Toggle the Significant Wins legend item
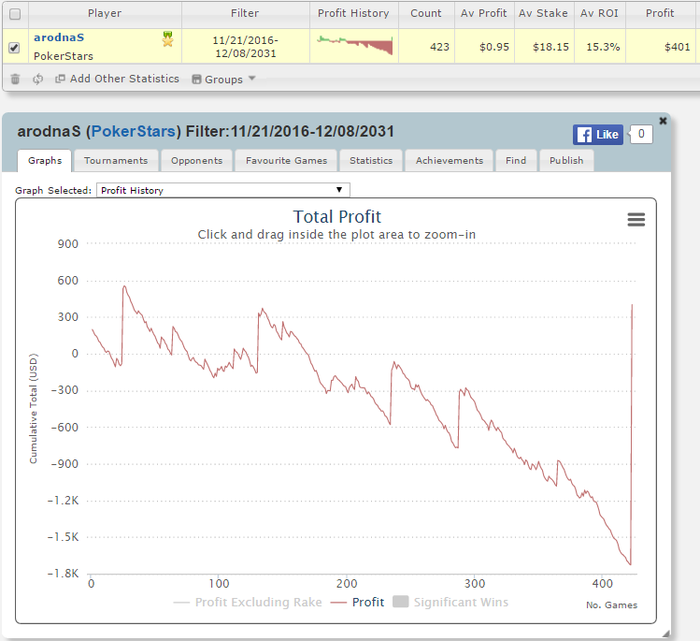The width and height of the screenshot is (700, 641). tap(450, 602)
